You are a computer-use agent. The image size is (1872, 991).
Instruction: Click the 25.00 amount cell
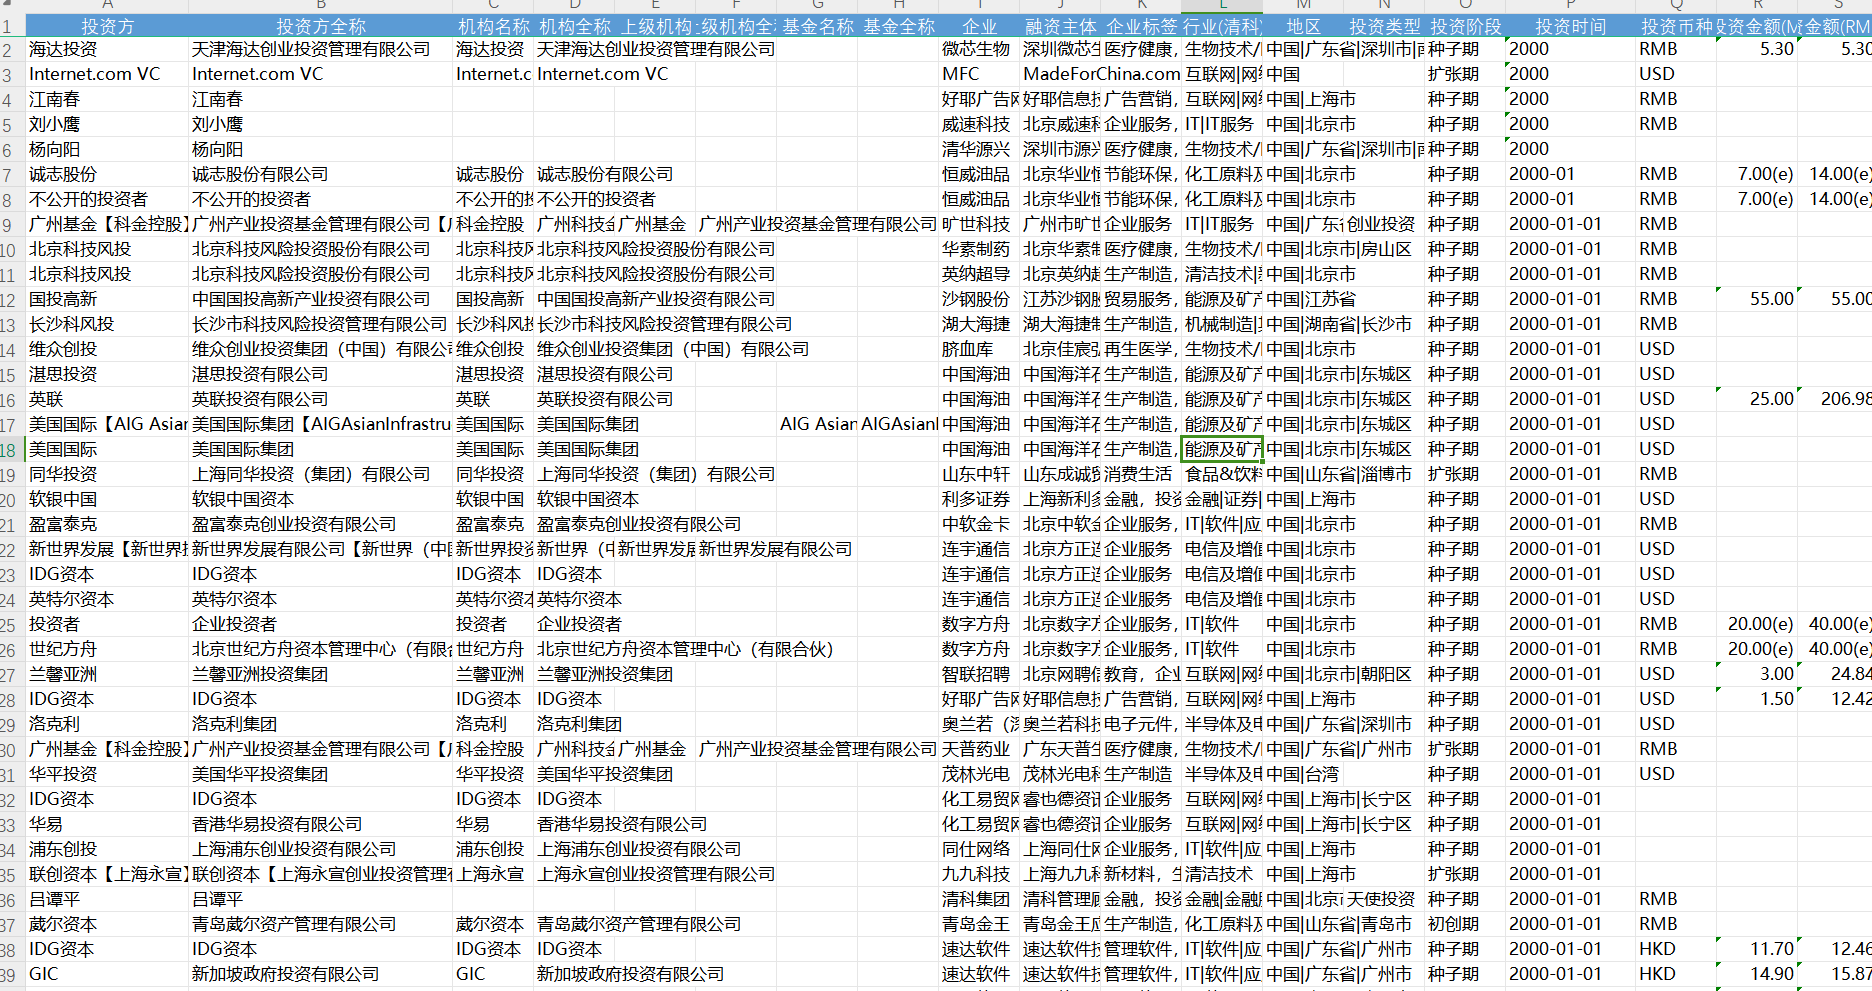pyautogui.click(x=1757, y=399)
